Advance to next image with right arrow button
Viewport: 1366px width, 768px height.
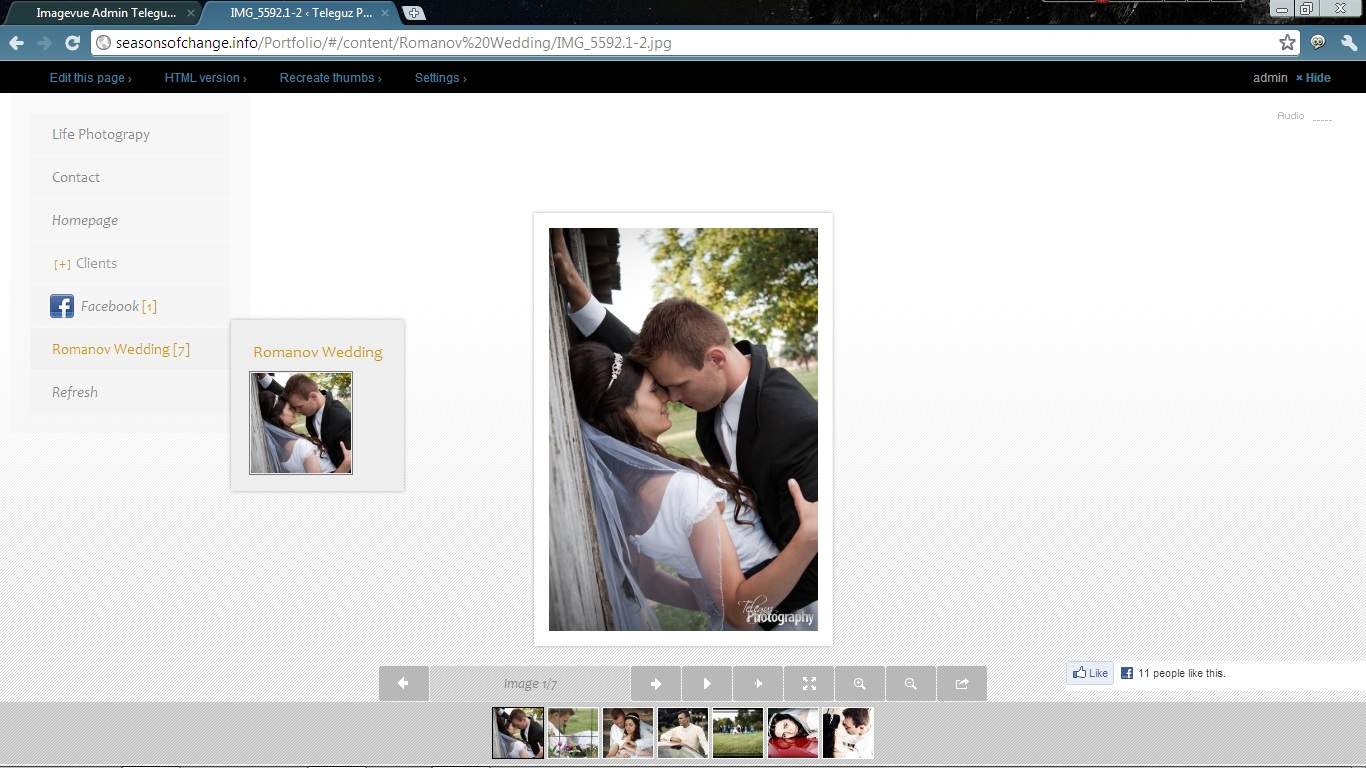(x=656, y=684)
